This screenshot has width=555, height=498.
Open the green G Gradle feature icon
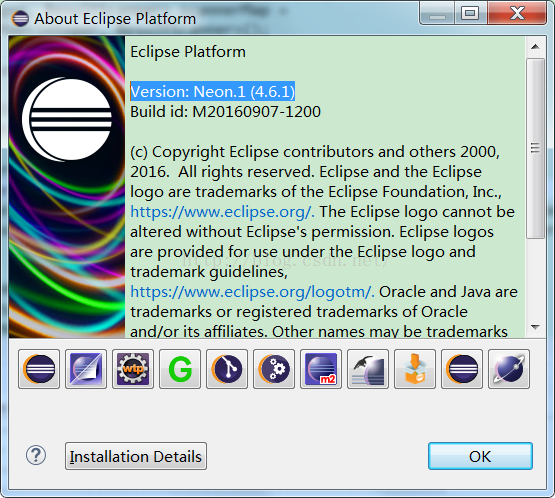180,369
